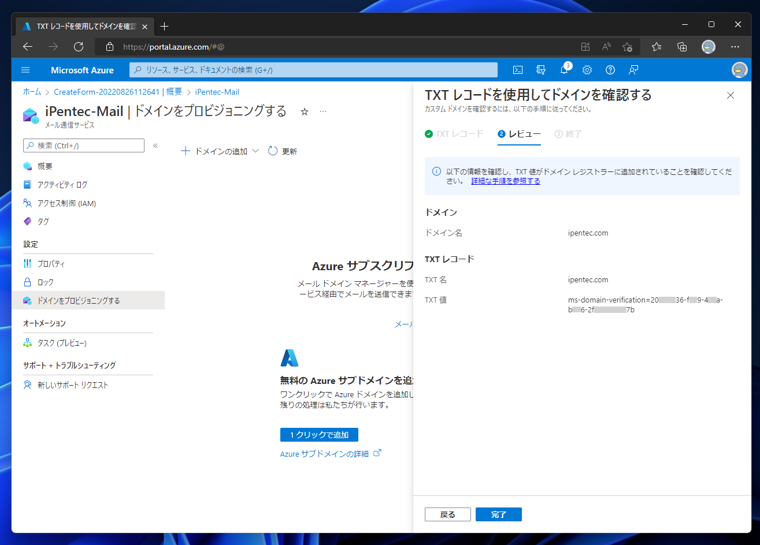Click the 1 クリックで追加 button
The width and height of the screenshot is (760, 545).
(319, 435)
